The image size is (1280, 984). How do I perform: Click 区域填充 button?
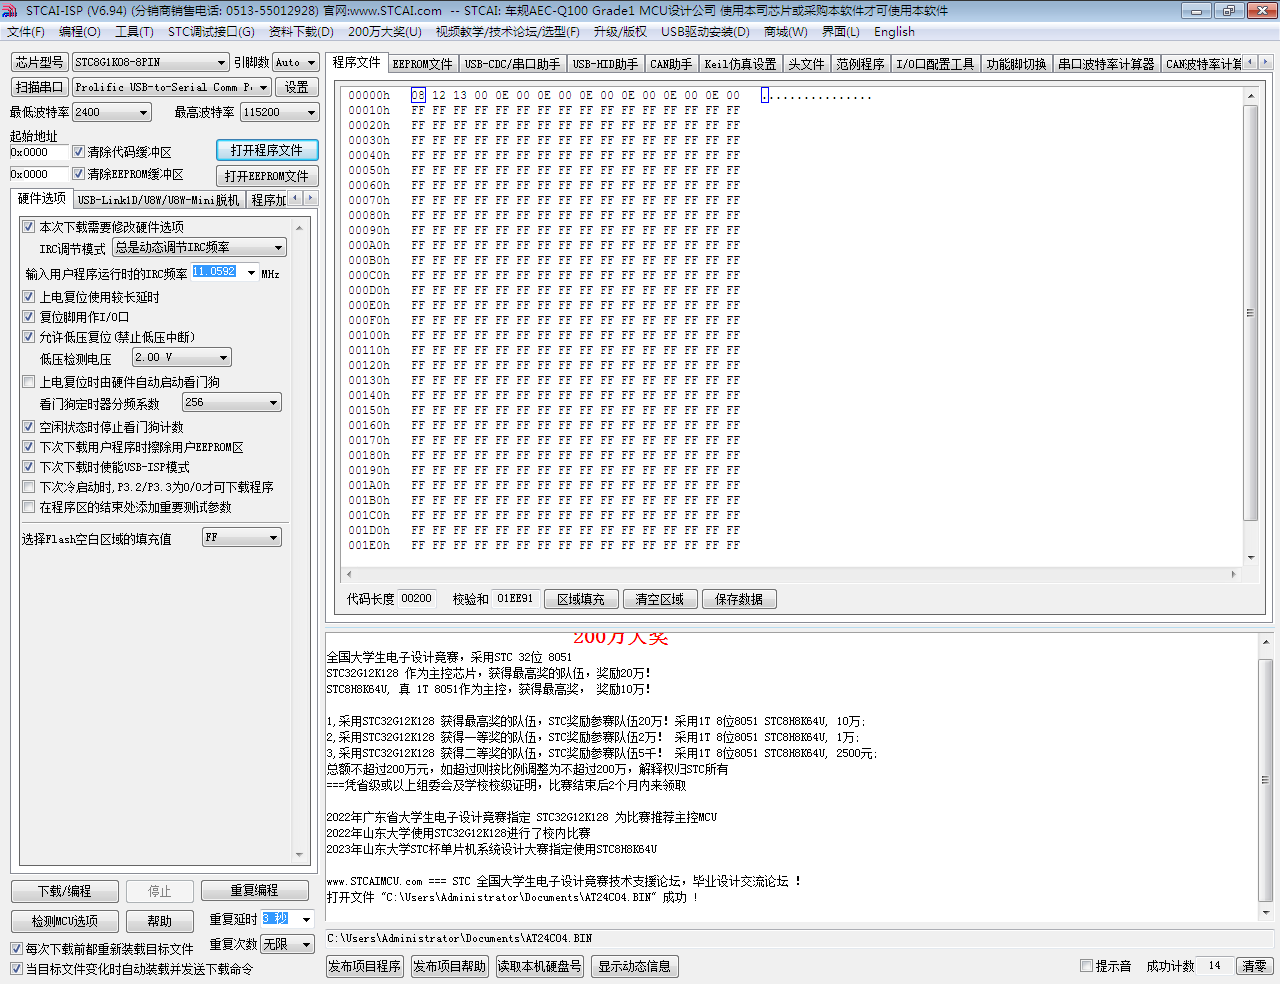pos(581,599)
